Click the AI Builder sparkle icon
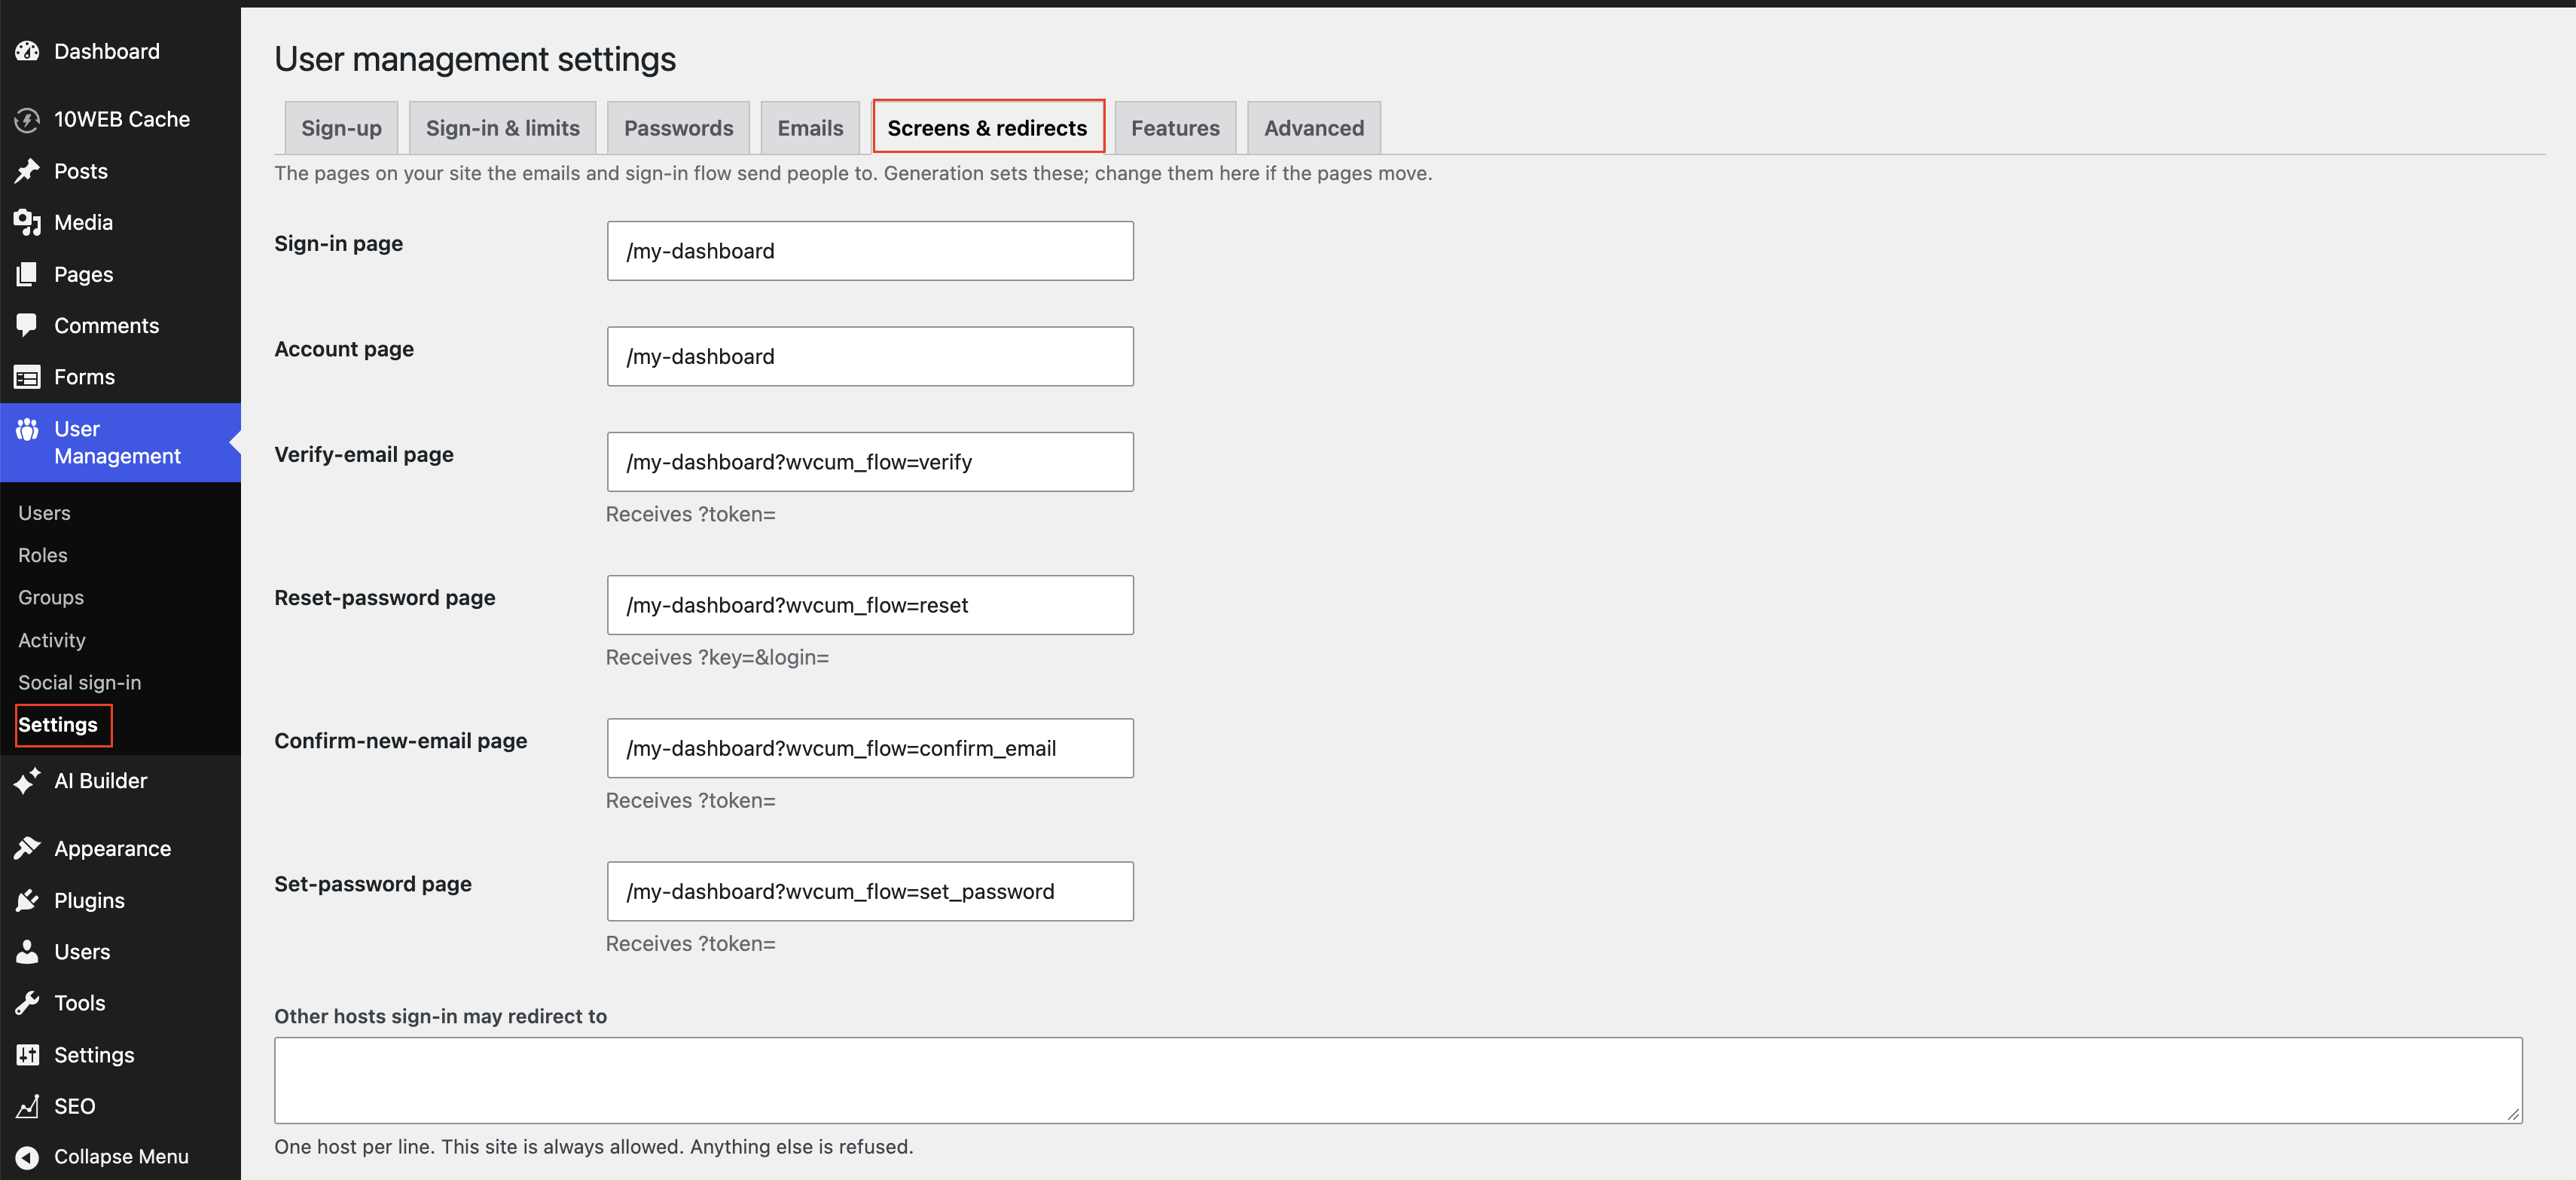This screenshot has width=2576, height=1180. (x=27, y=781)
